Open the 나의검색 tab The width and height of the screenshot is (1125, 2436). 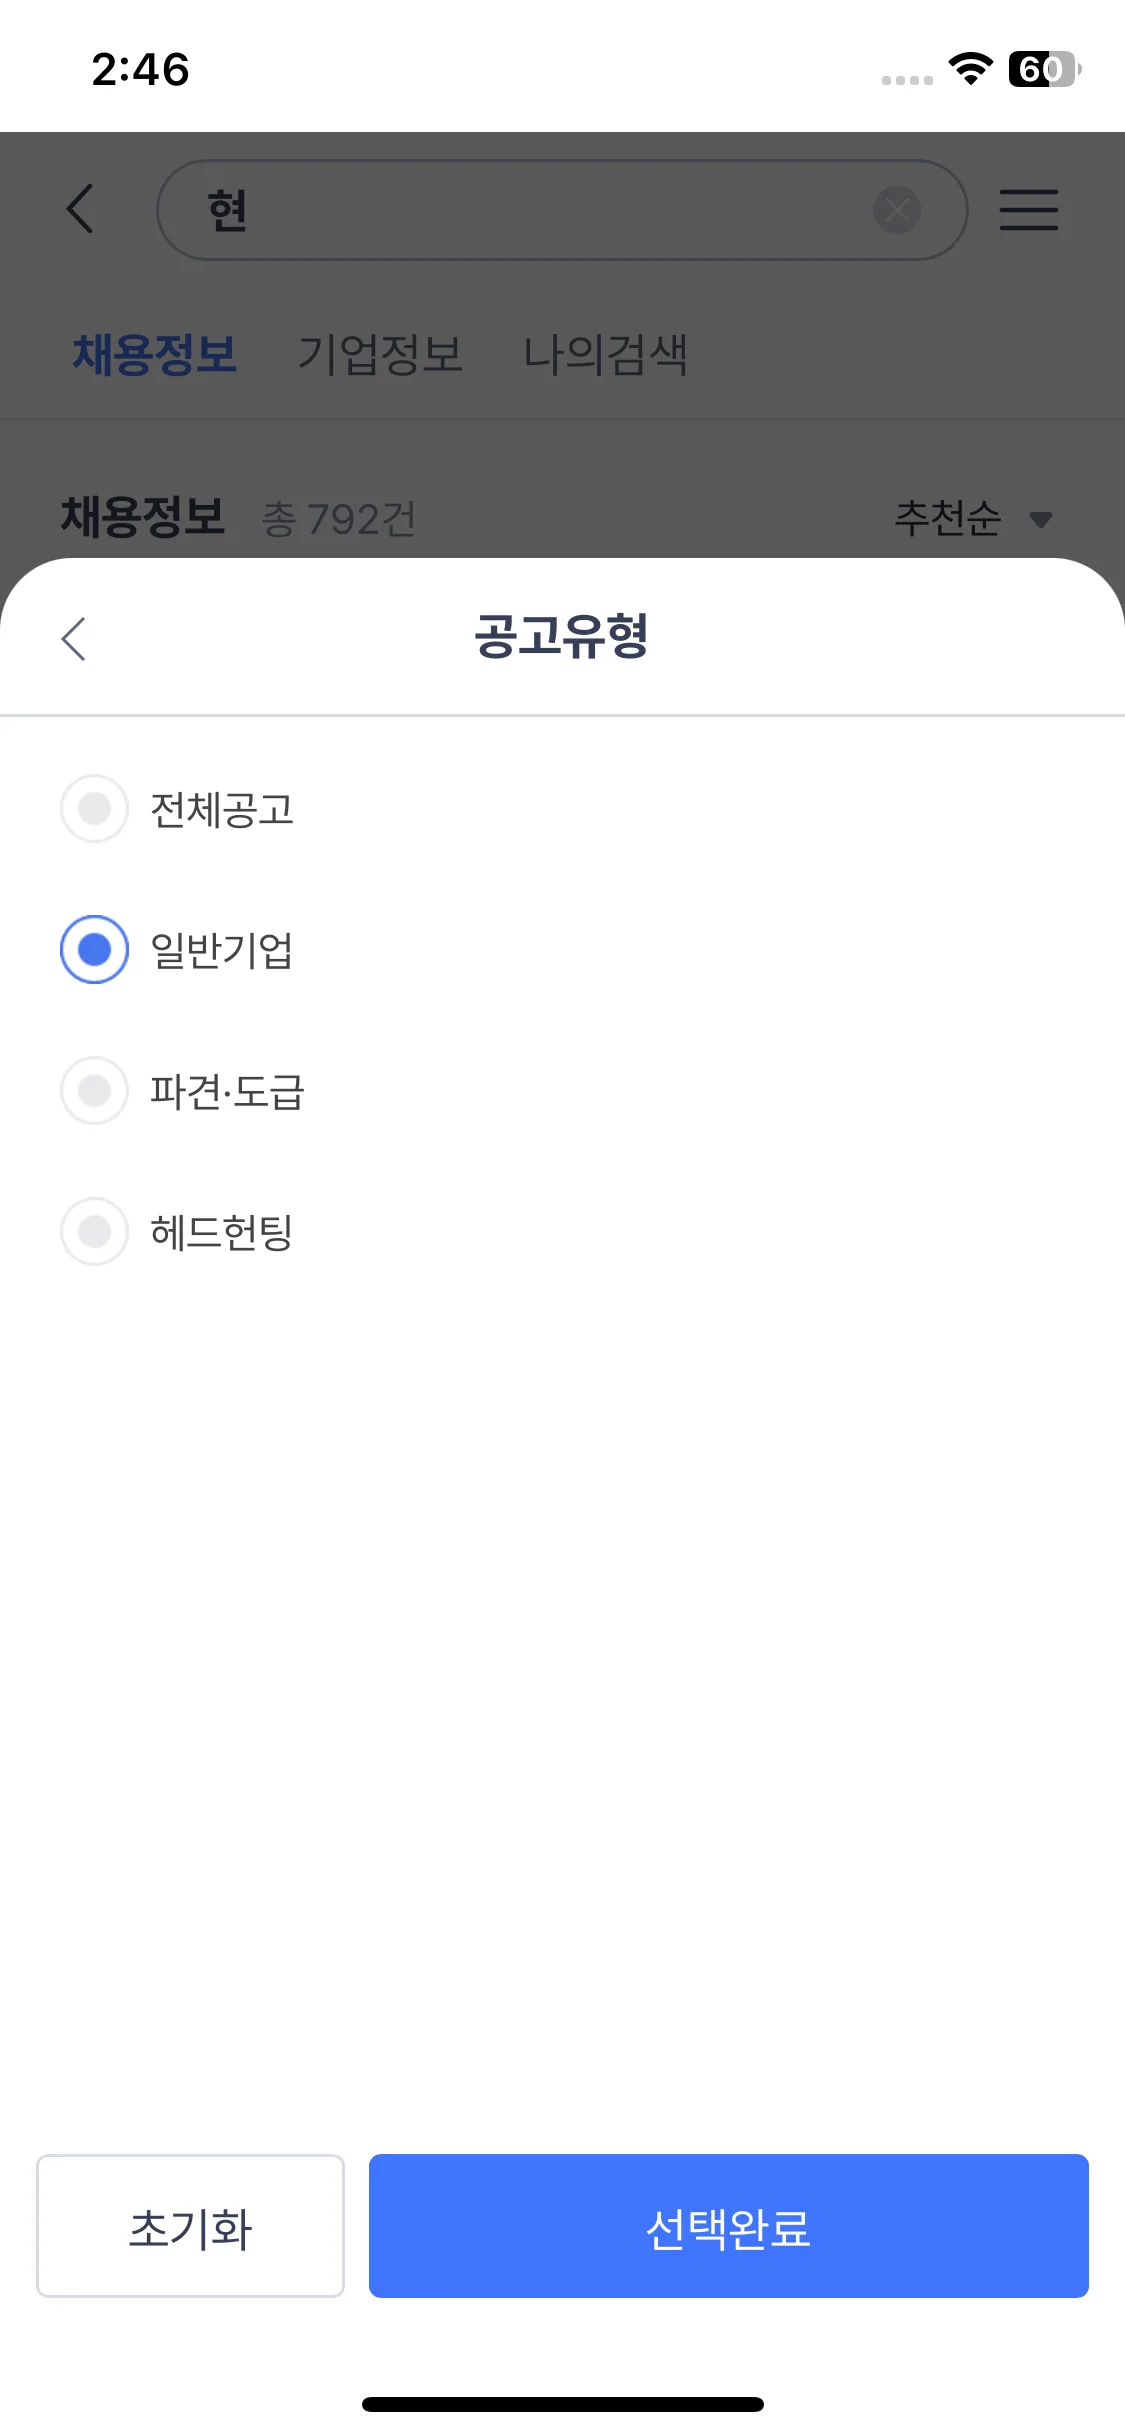pyautogui.click(x=606, y=355)
